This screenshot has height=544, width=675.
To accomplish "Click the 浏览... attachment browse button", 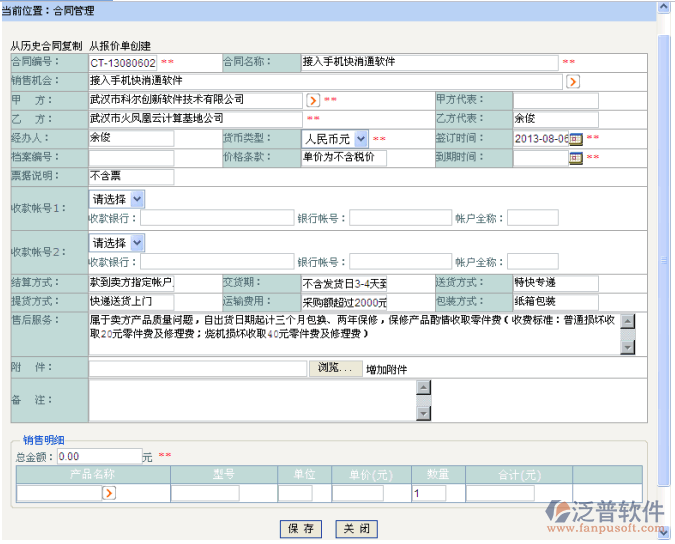I will tap(336, 368).
